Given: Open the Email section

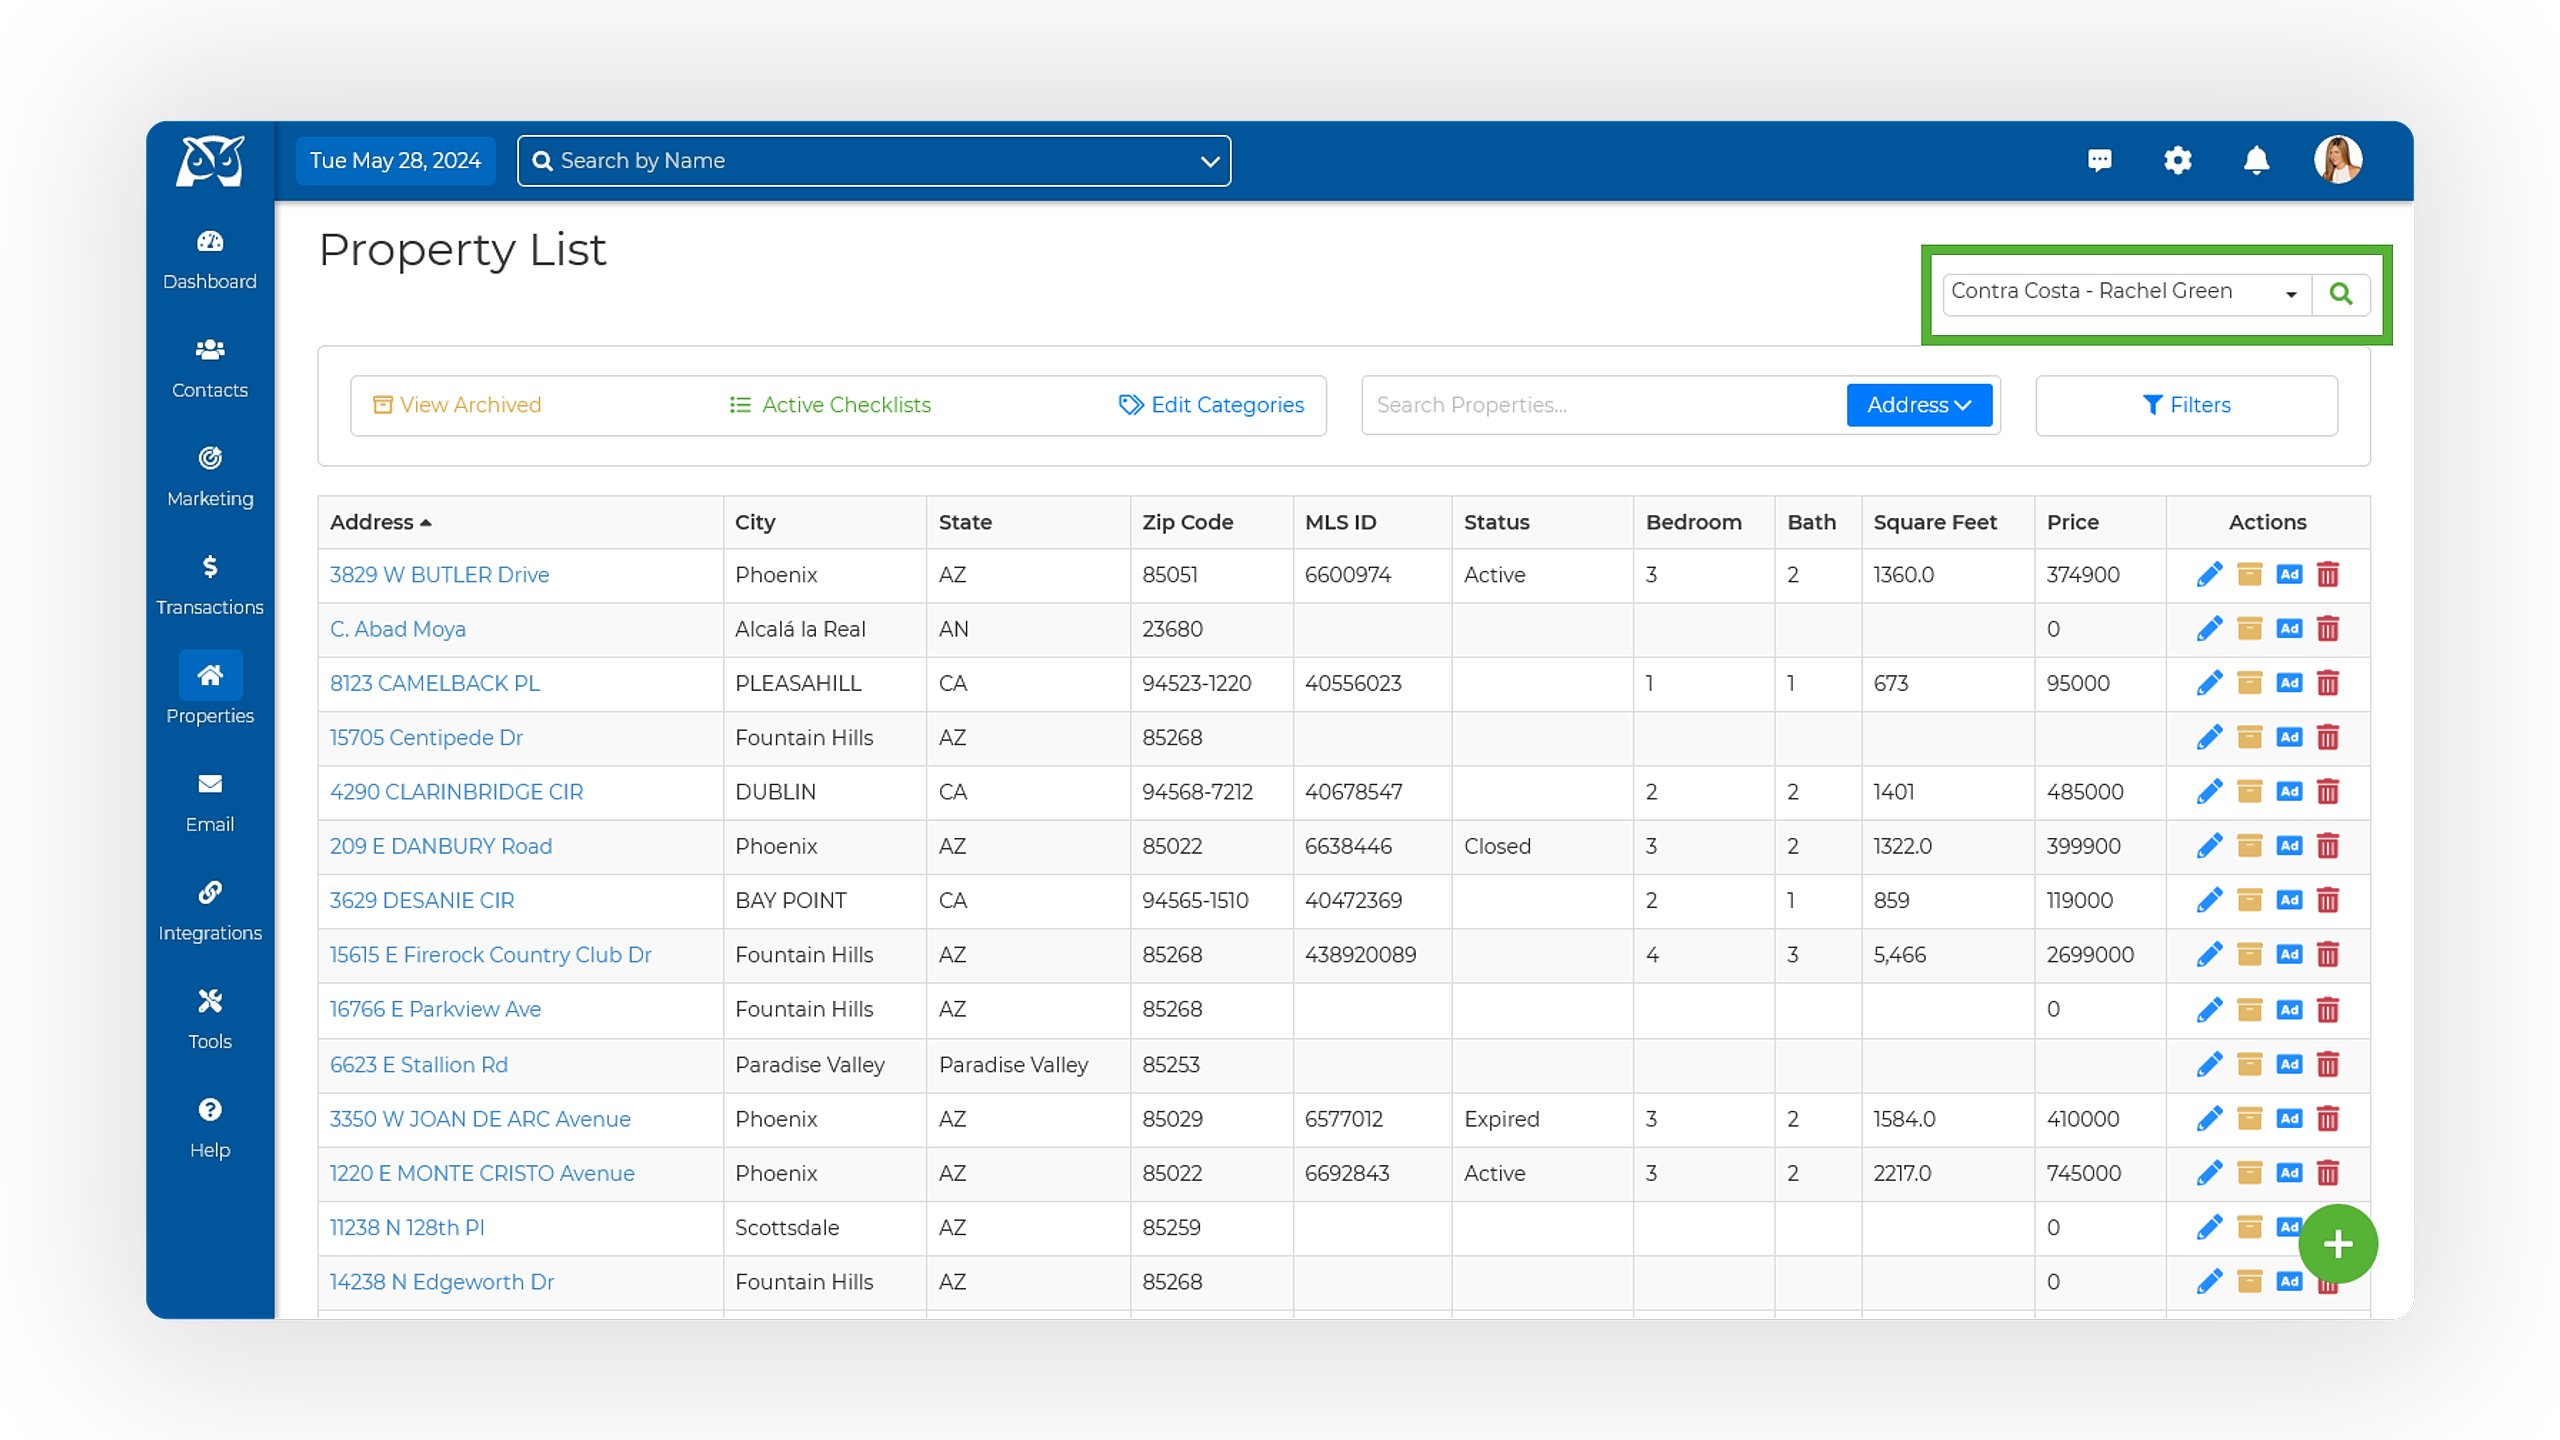Looking at the screenshot, I should tap(210, 802).
